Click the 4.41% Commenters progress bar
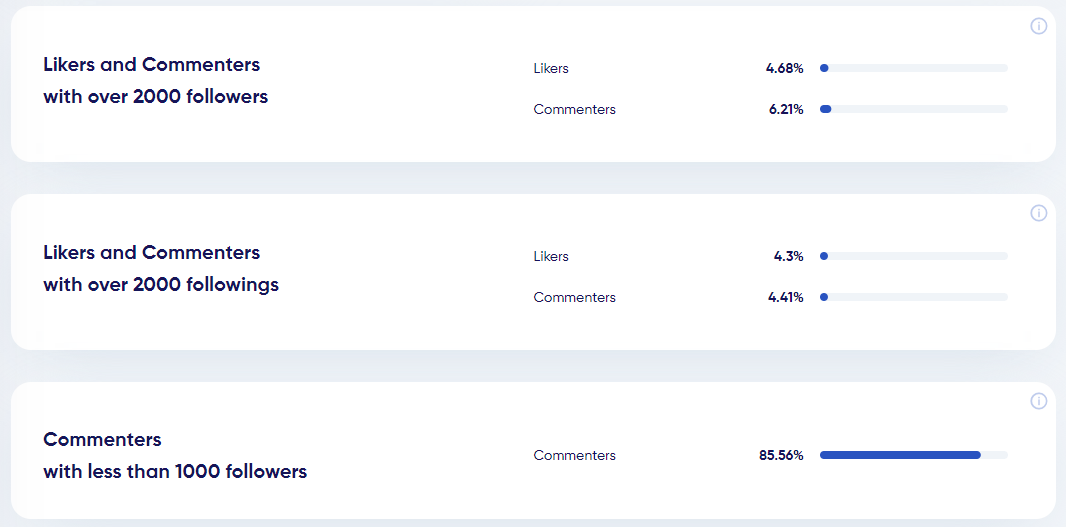1066x527 pixels. (914, 297)
